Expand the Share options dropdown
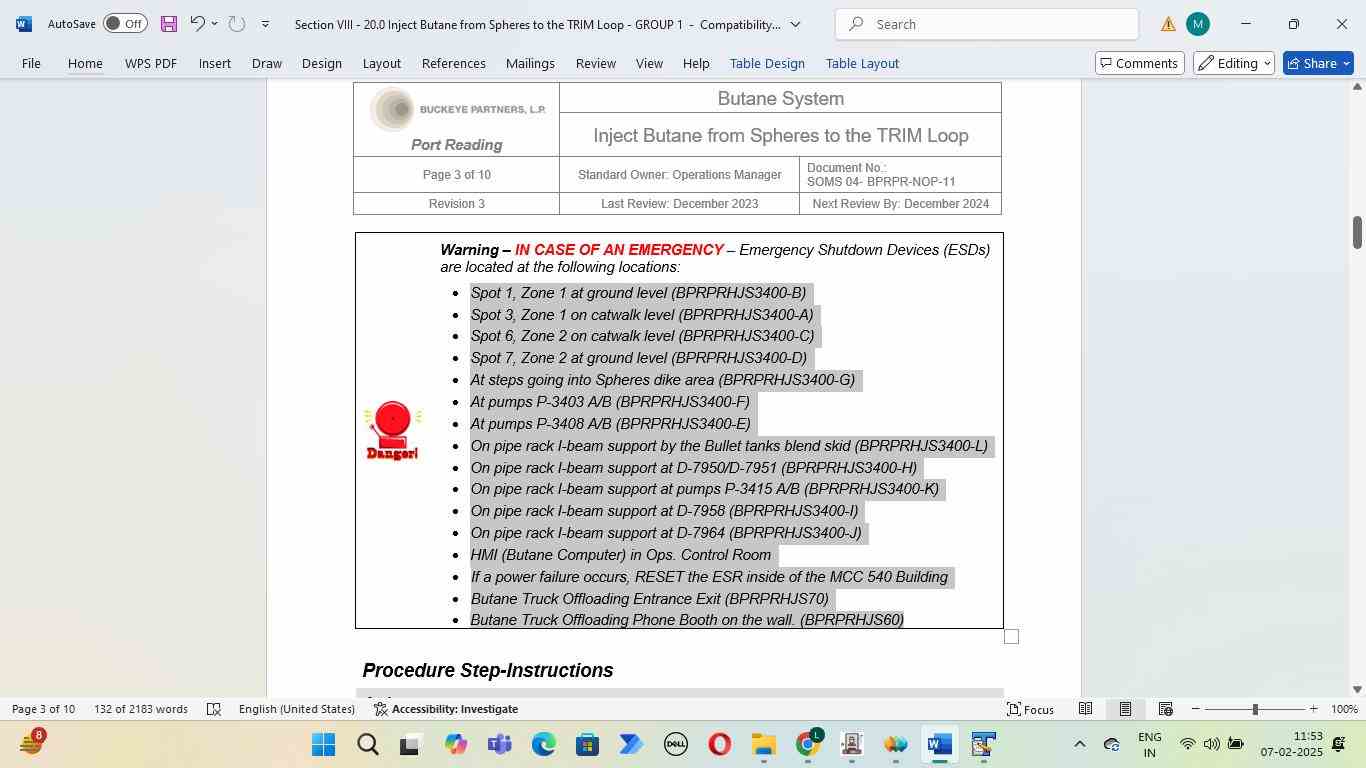The image size is (1366, 768). click(x=1346, y=63)
